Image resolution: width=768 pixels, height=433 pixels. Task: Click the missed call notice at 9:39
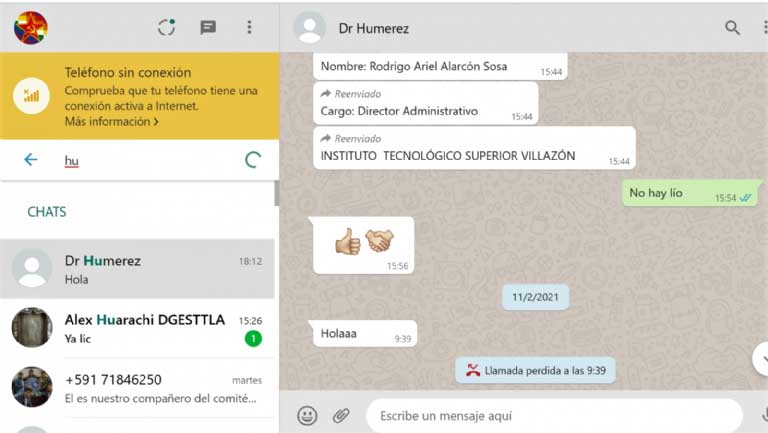(535, 370)
